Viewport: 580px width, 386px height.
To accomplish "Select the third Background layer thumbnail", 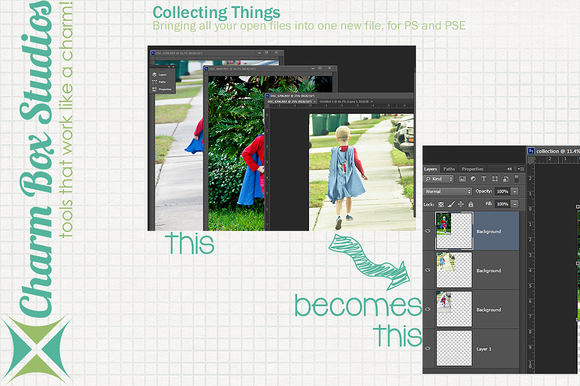I will (454, 309).
